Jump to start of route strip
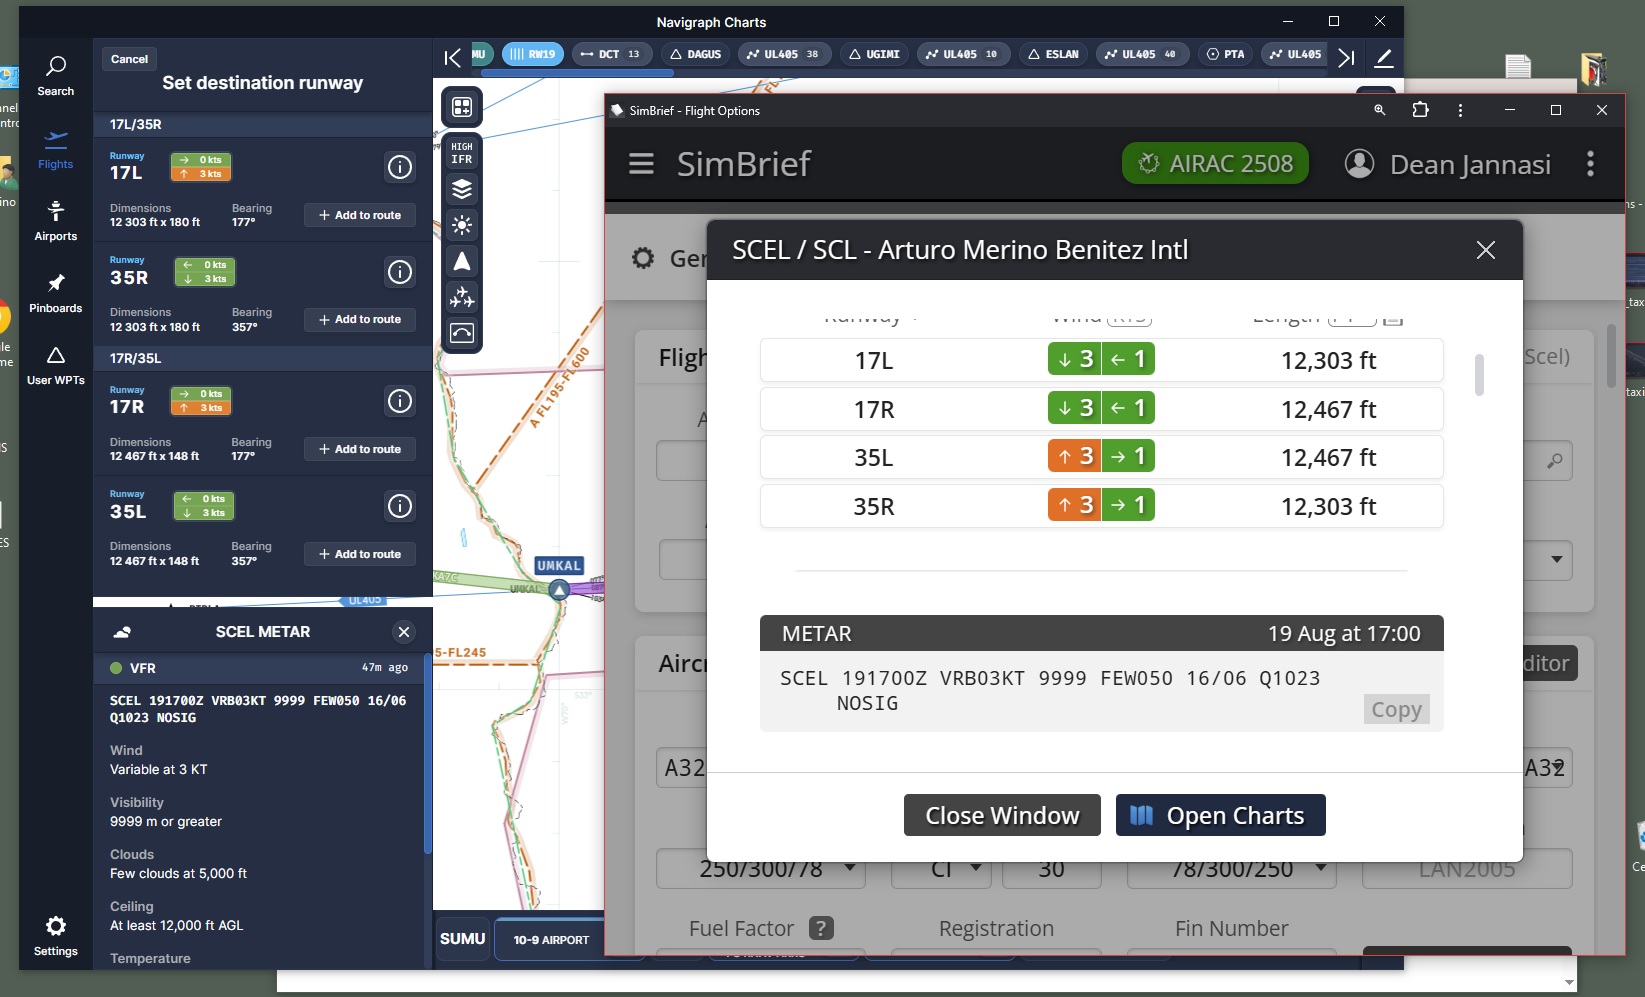Image resolution: width=1645 pixels, height=997 pixels. point(452,57)
